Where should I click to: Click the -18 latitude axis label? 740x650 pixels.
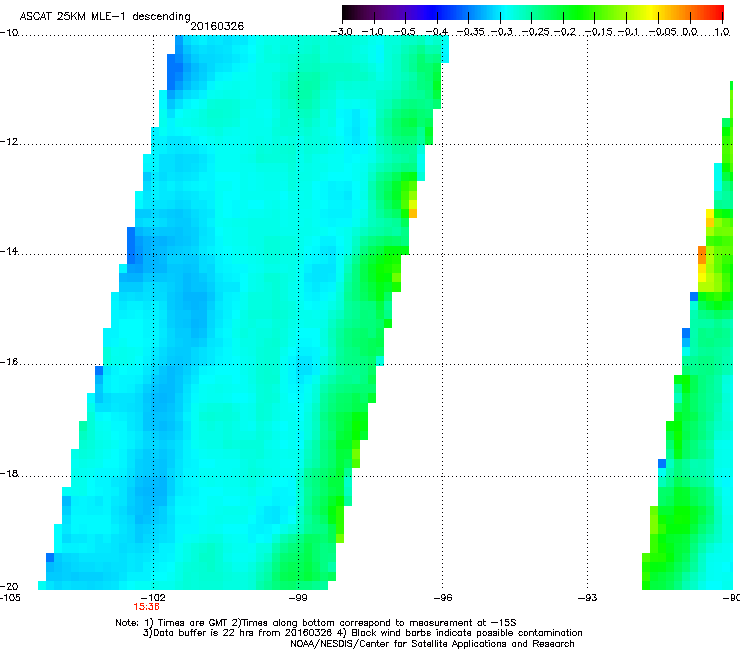pyautogui.click(x=9, y=473)
